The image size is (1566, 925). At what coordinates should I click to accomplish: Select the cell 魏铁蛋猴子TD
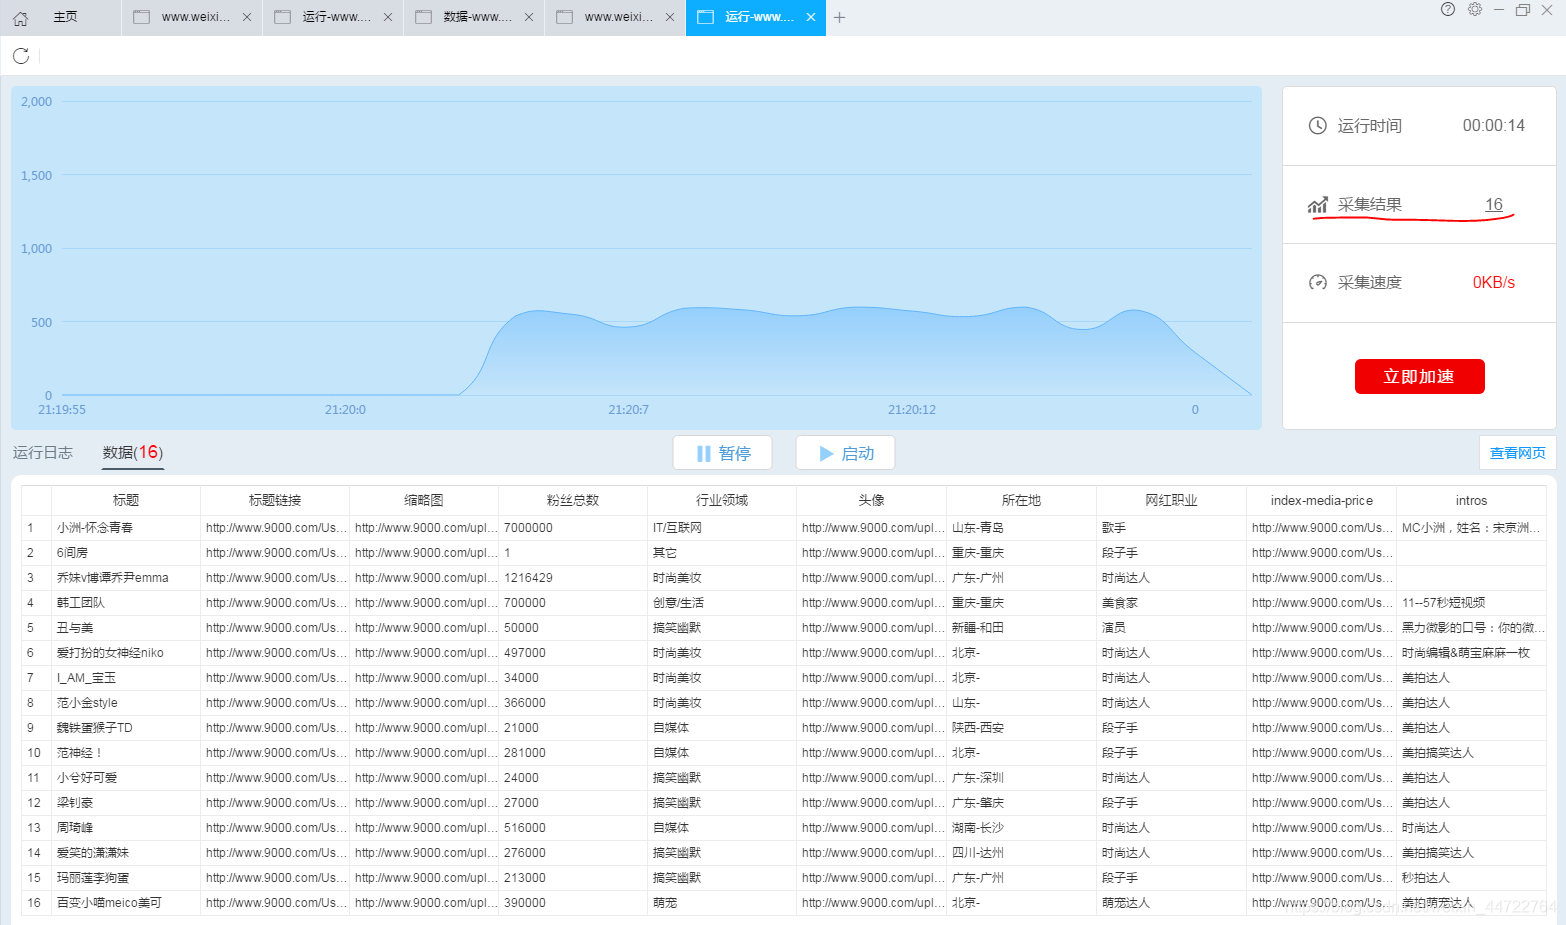coord(126,728)
